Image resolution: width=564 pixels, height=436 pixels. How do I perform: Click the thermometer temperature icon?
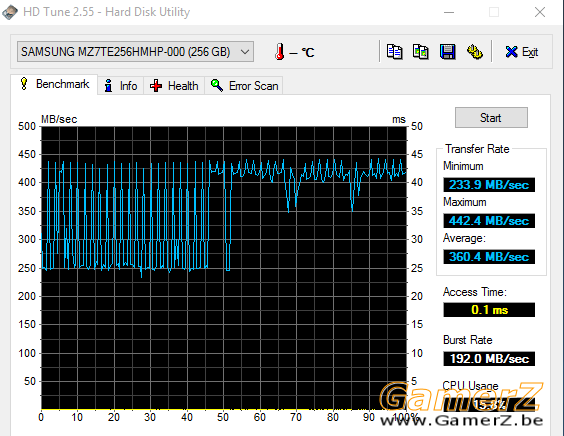click(x=279, y=52)
